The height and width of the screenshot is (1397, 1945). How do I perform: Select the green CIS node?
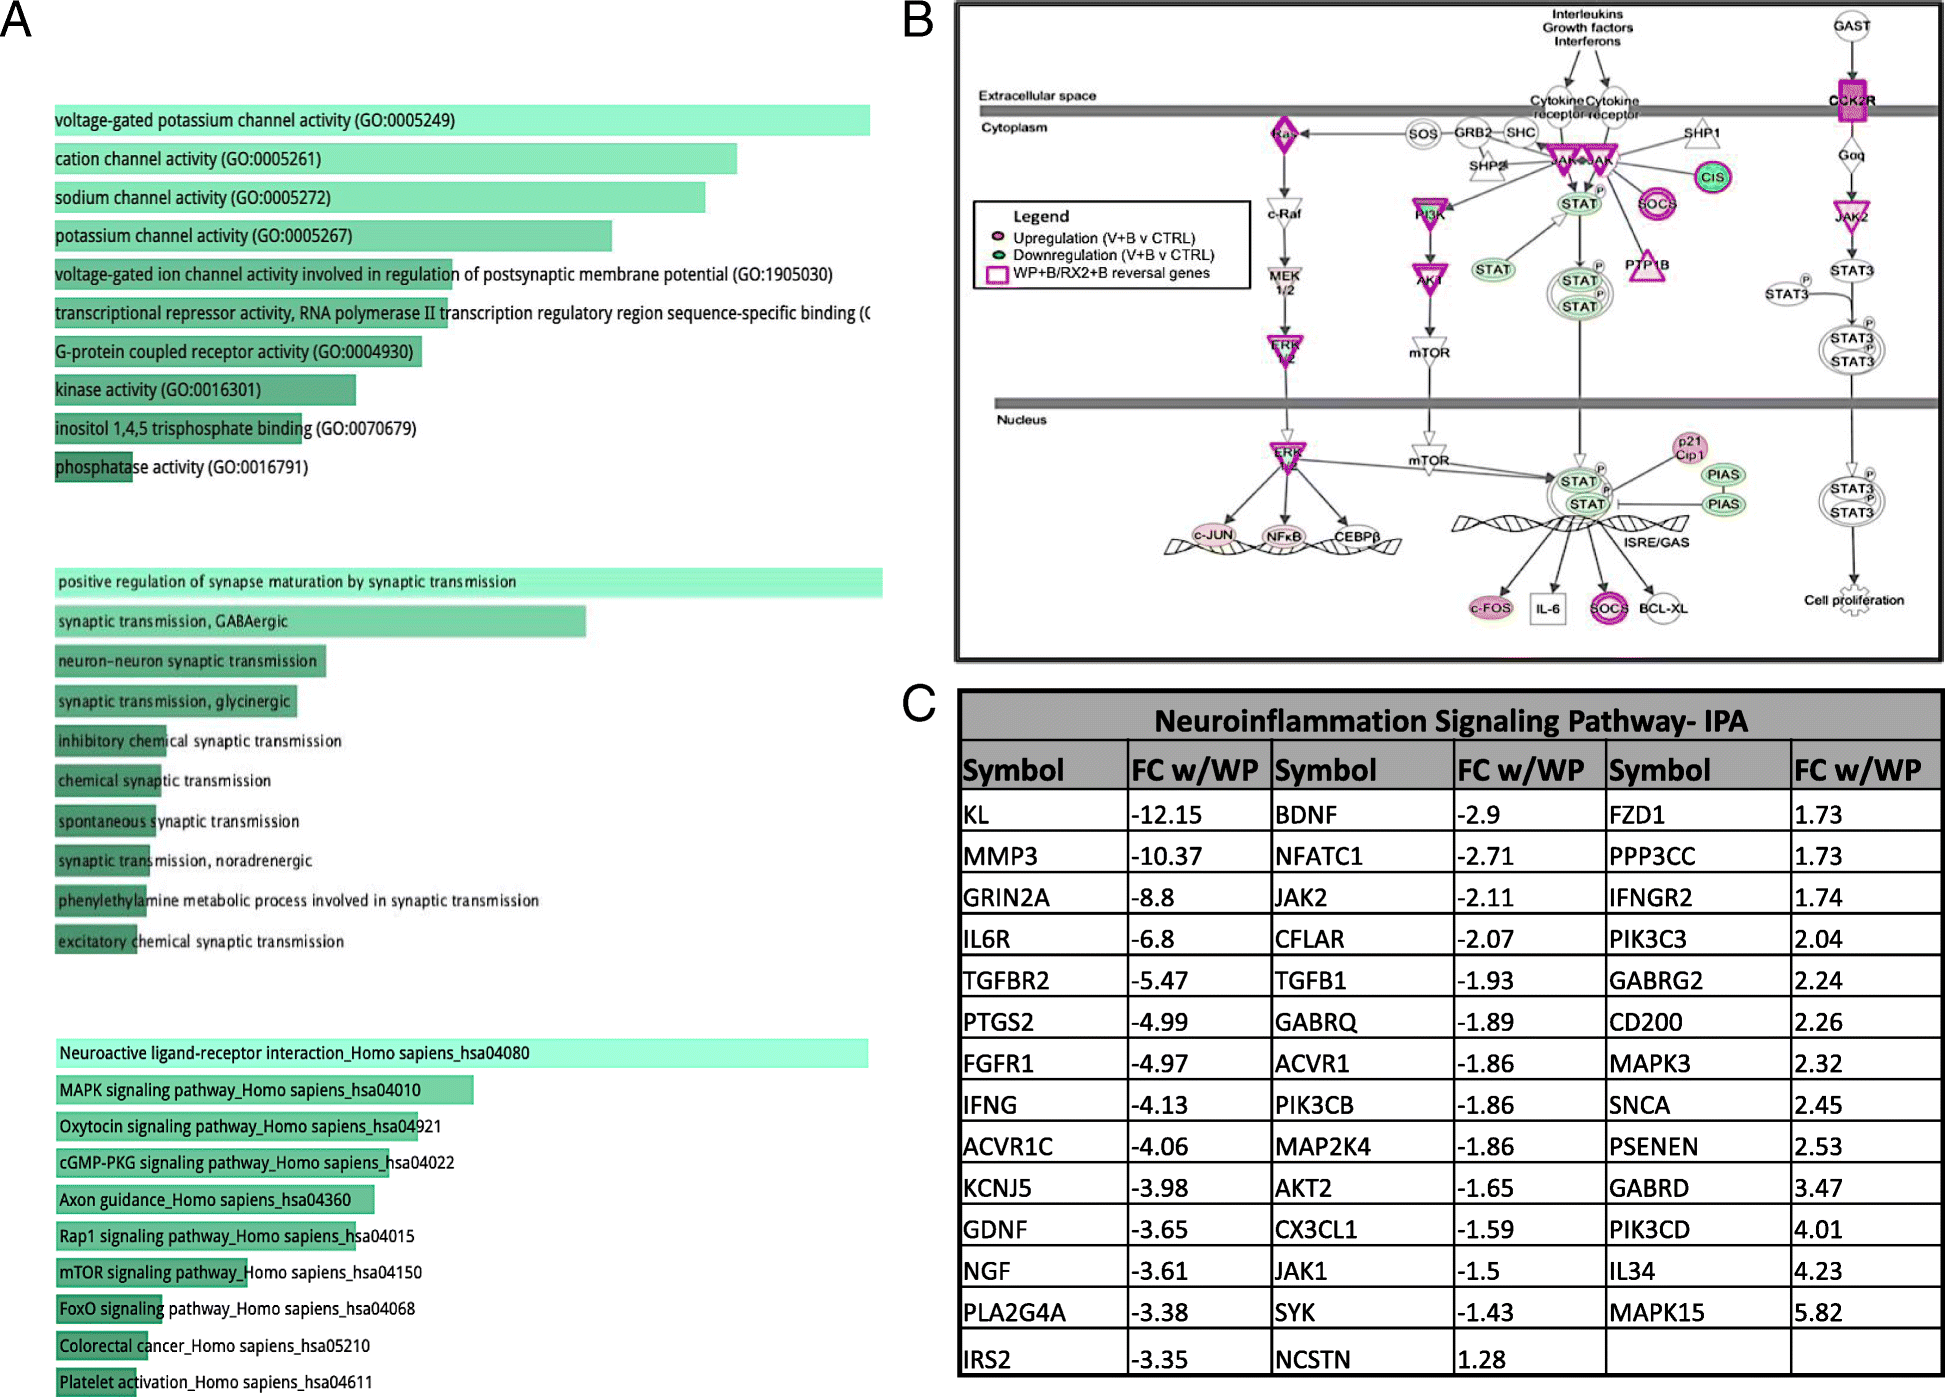coord(1712,177)
